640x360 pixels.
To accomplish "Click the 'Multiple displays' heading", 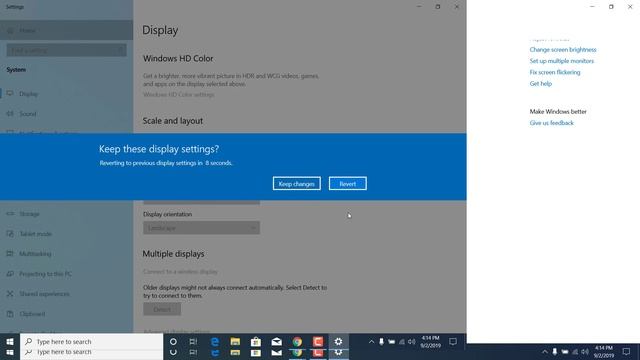I will 173,254.
